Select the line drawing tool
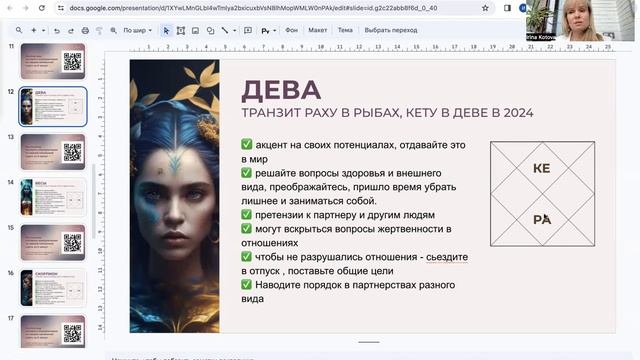Image resolution: width=640 pixels, height=360 pixels. (x=225, y=30)
